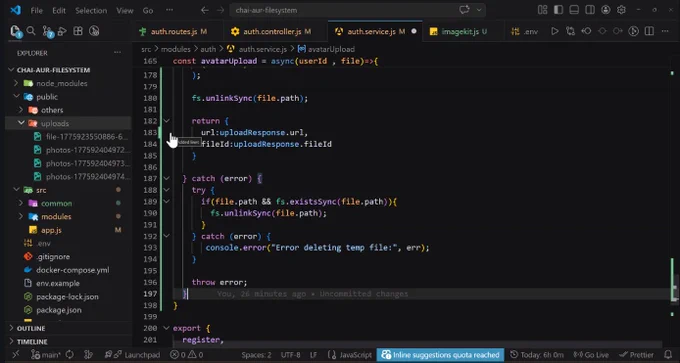Open editor more actions ellipsis
Image resolution: width=680 pixels, height=363 pixels.
point(665,31)
